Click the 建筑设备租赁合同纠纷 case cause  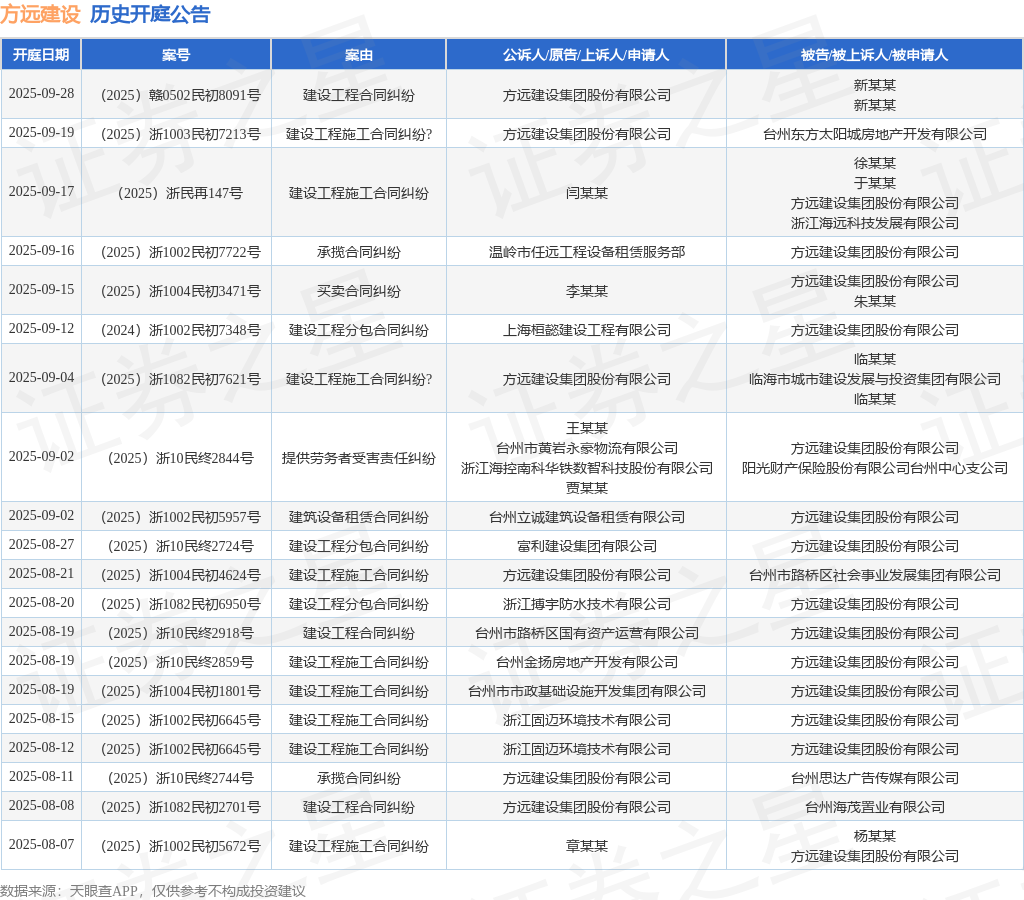pyautogui.click(x=359, y=517)
